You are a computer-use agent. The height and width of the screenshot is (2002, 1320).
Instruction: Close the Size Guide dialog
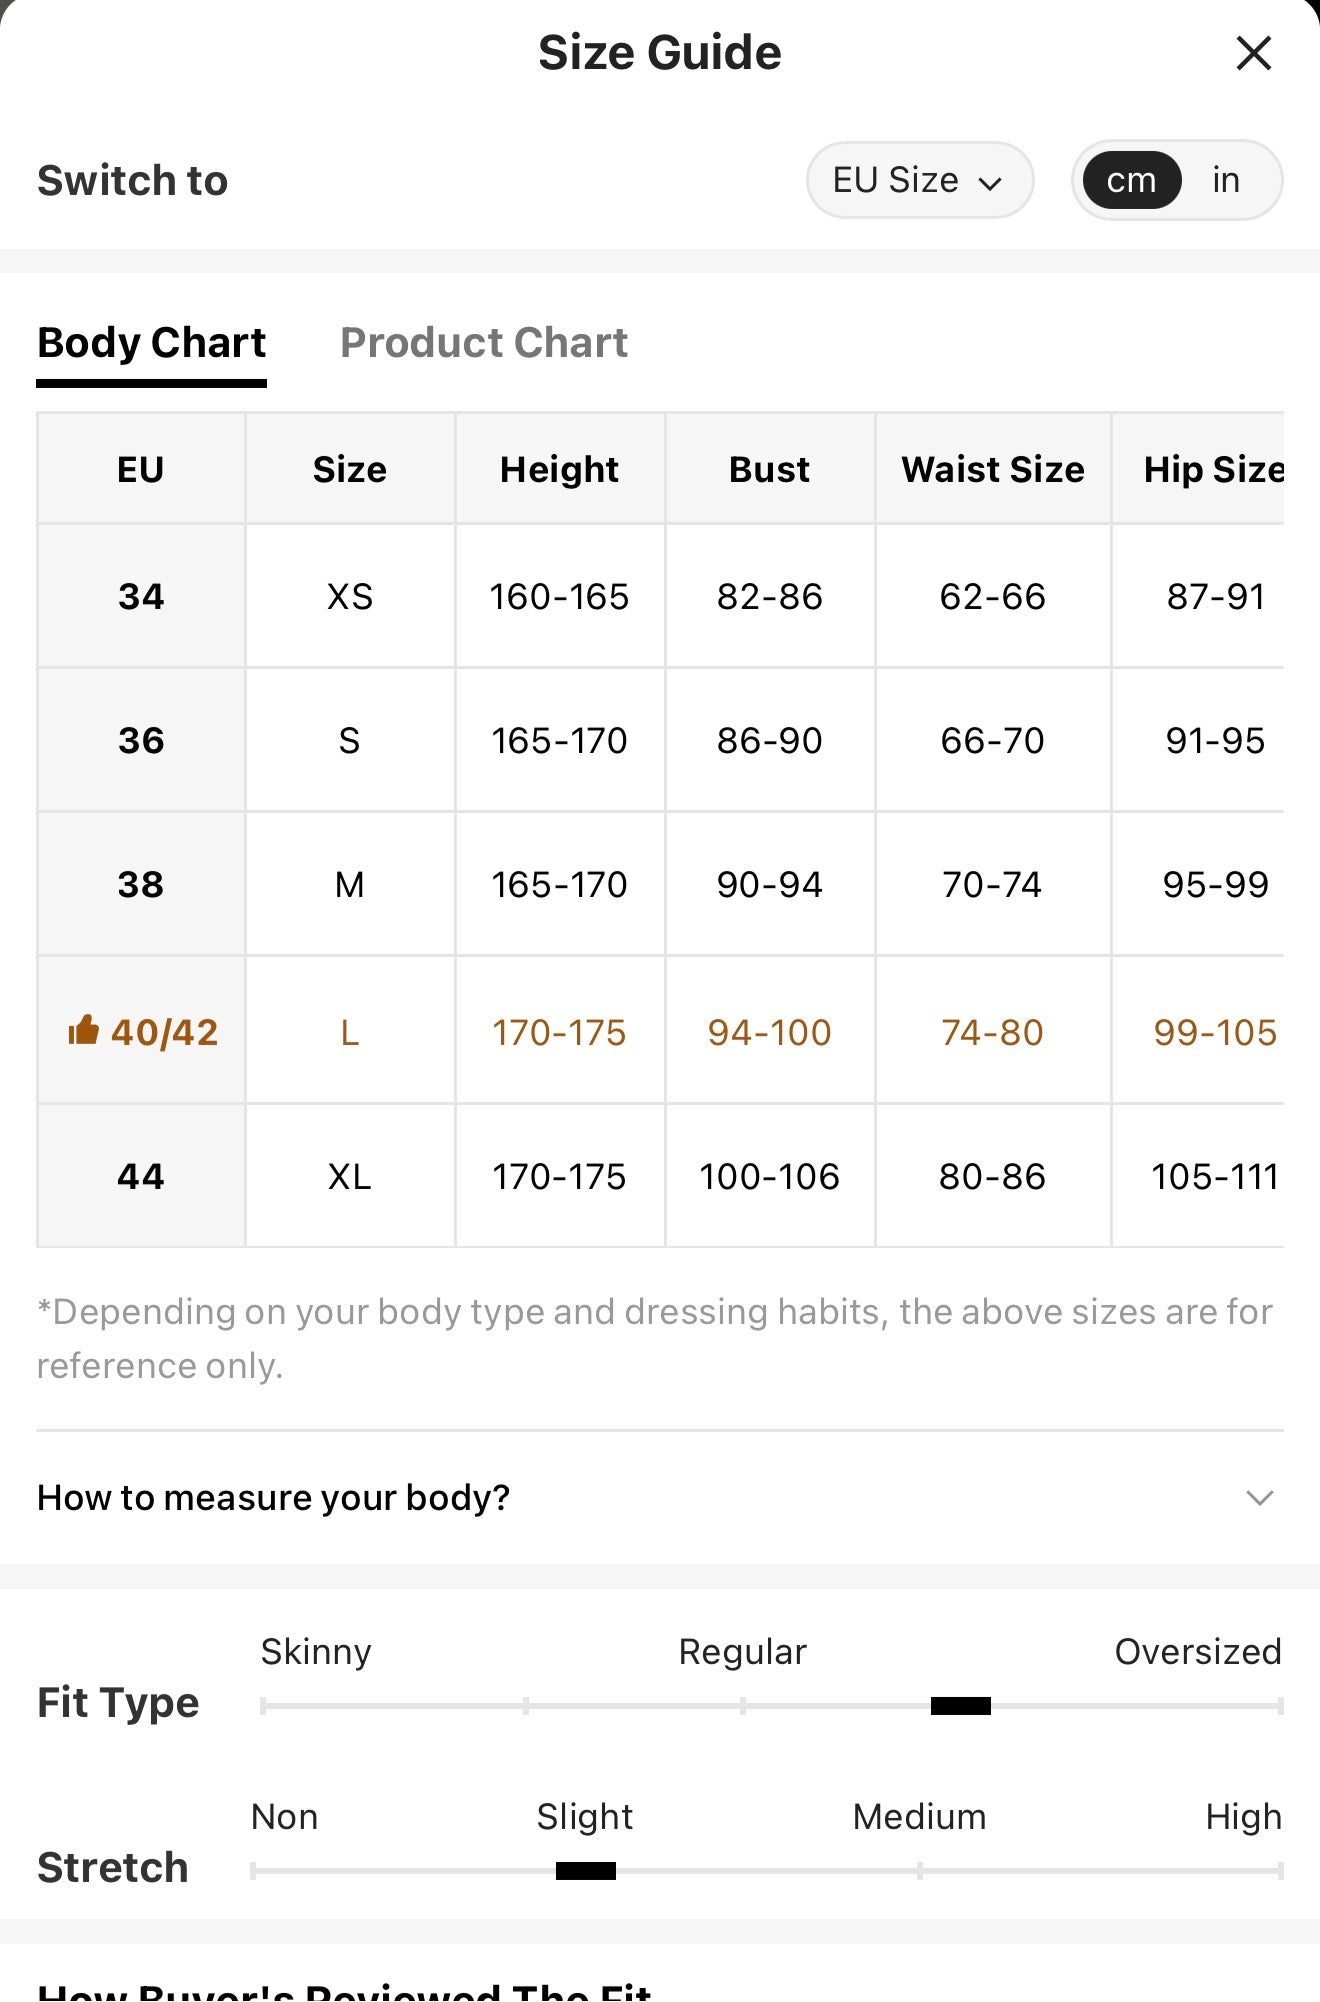[x=1253, y=53]
